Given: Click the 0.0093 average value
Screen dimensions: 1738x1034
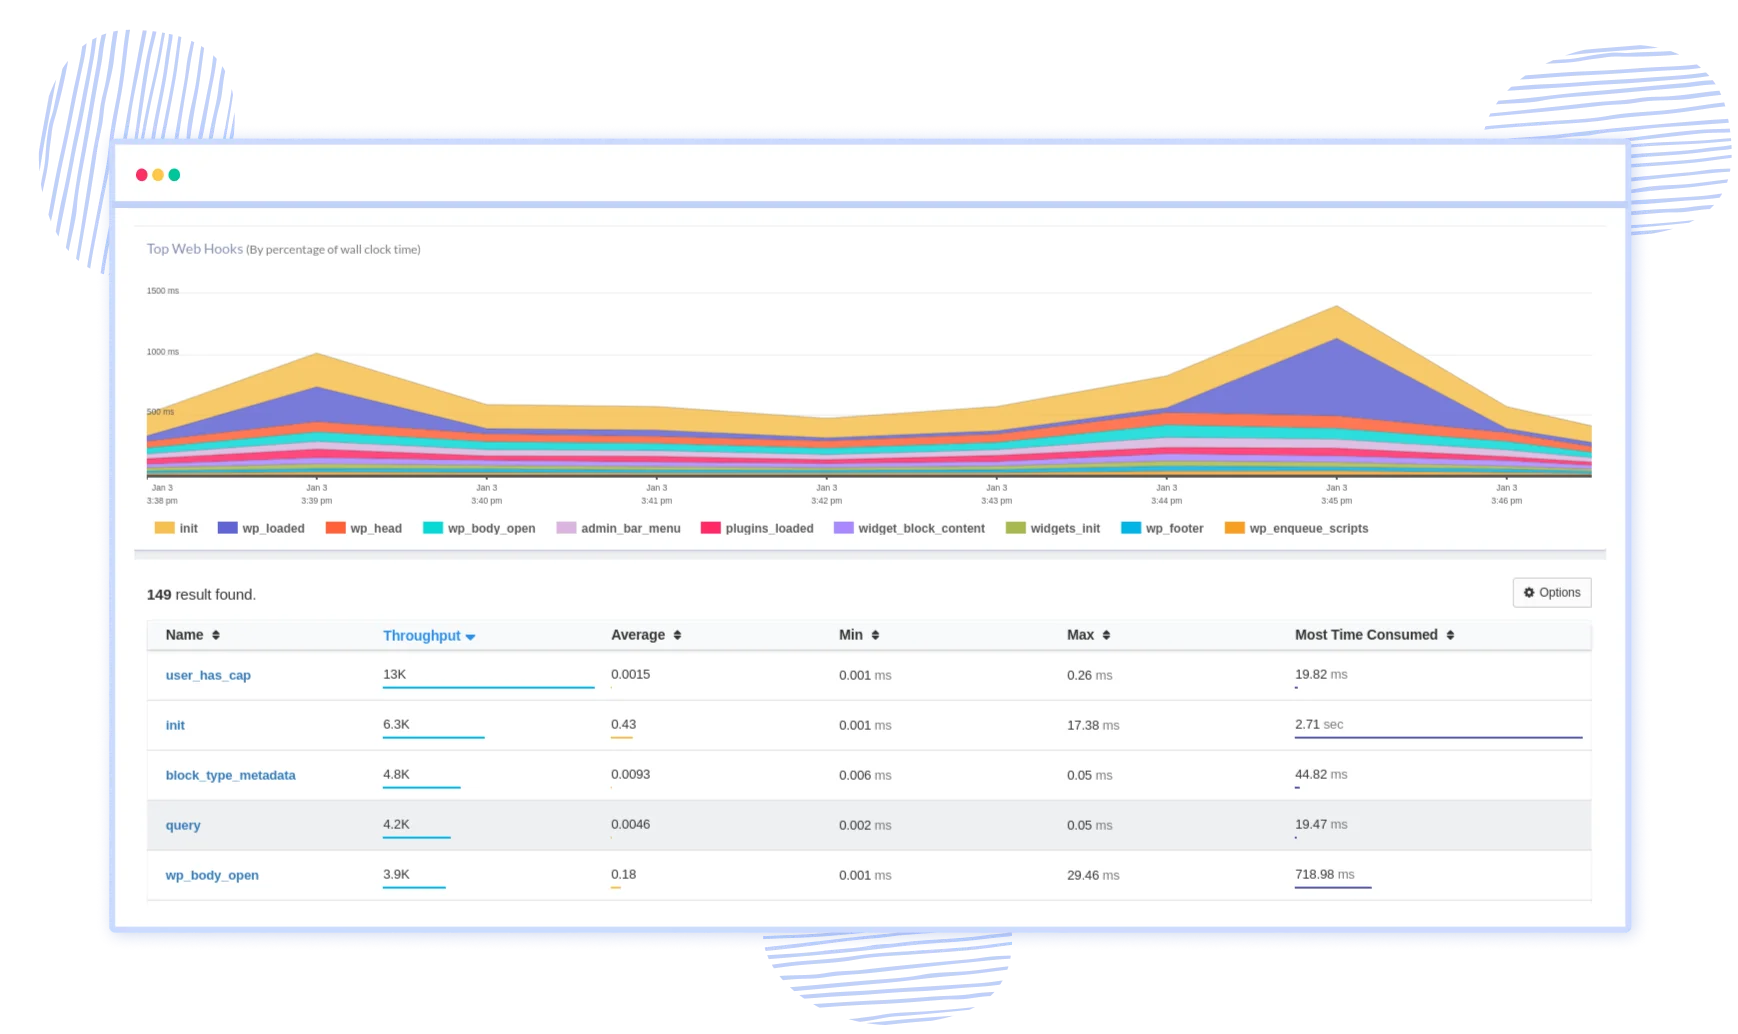Looking at the screenshot, I should 630,774.
